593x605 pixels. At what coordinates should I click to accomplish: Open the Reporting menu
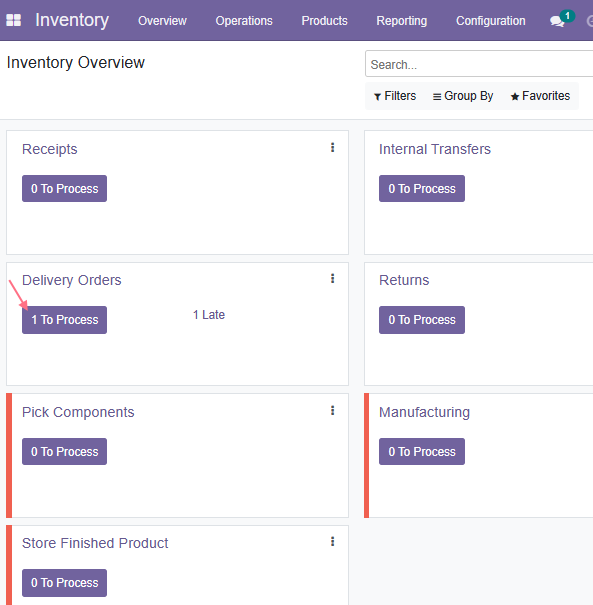point(402,20)
